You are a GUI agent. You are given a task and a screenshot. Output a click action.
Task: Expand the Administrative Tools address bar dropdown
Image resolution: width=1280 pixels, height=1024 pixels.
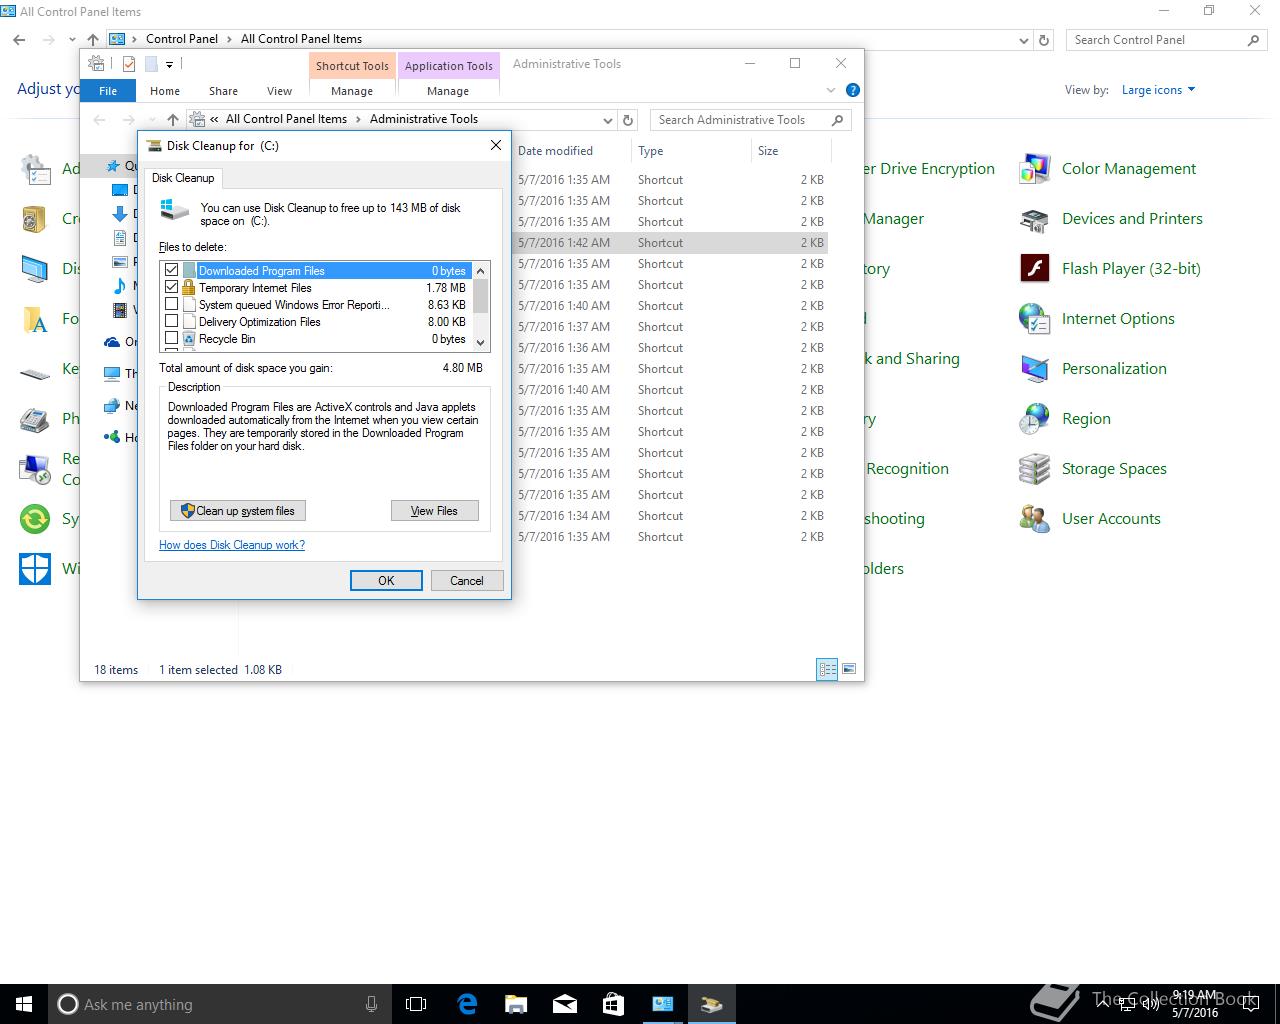pos(608,120)
